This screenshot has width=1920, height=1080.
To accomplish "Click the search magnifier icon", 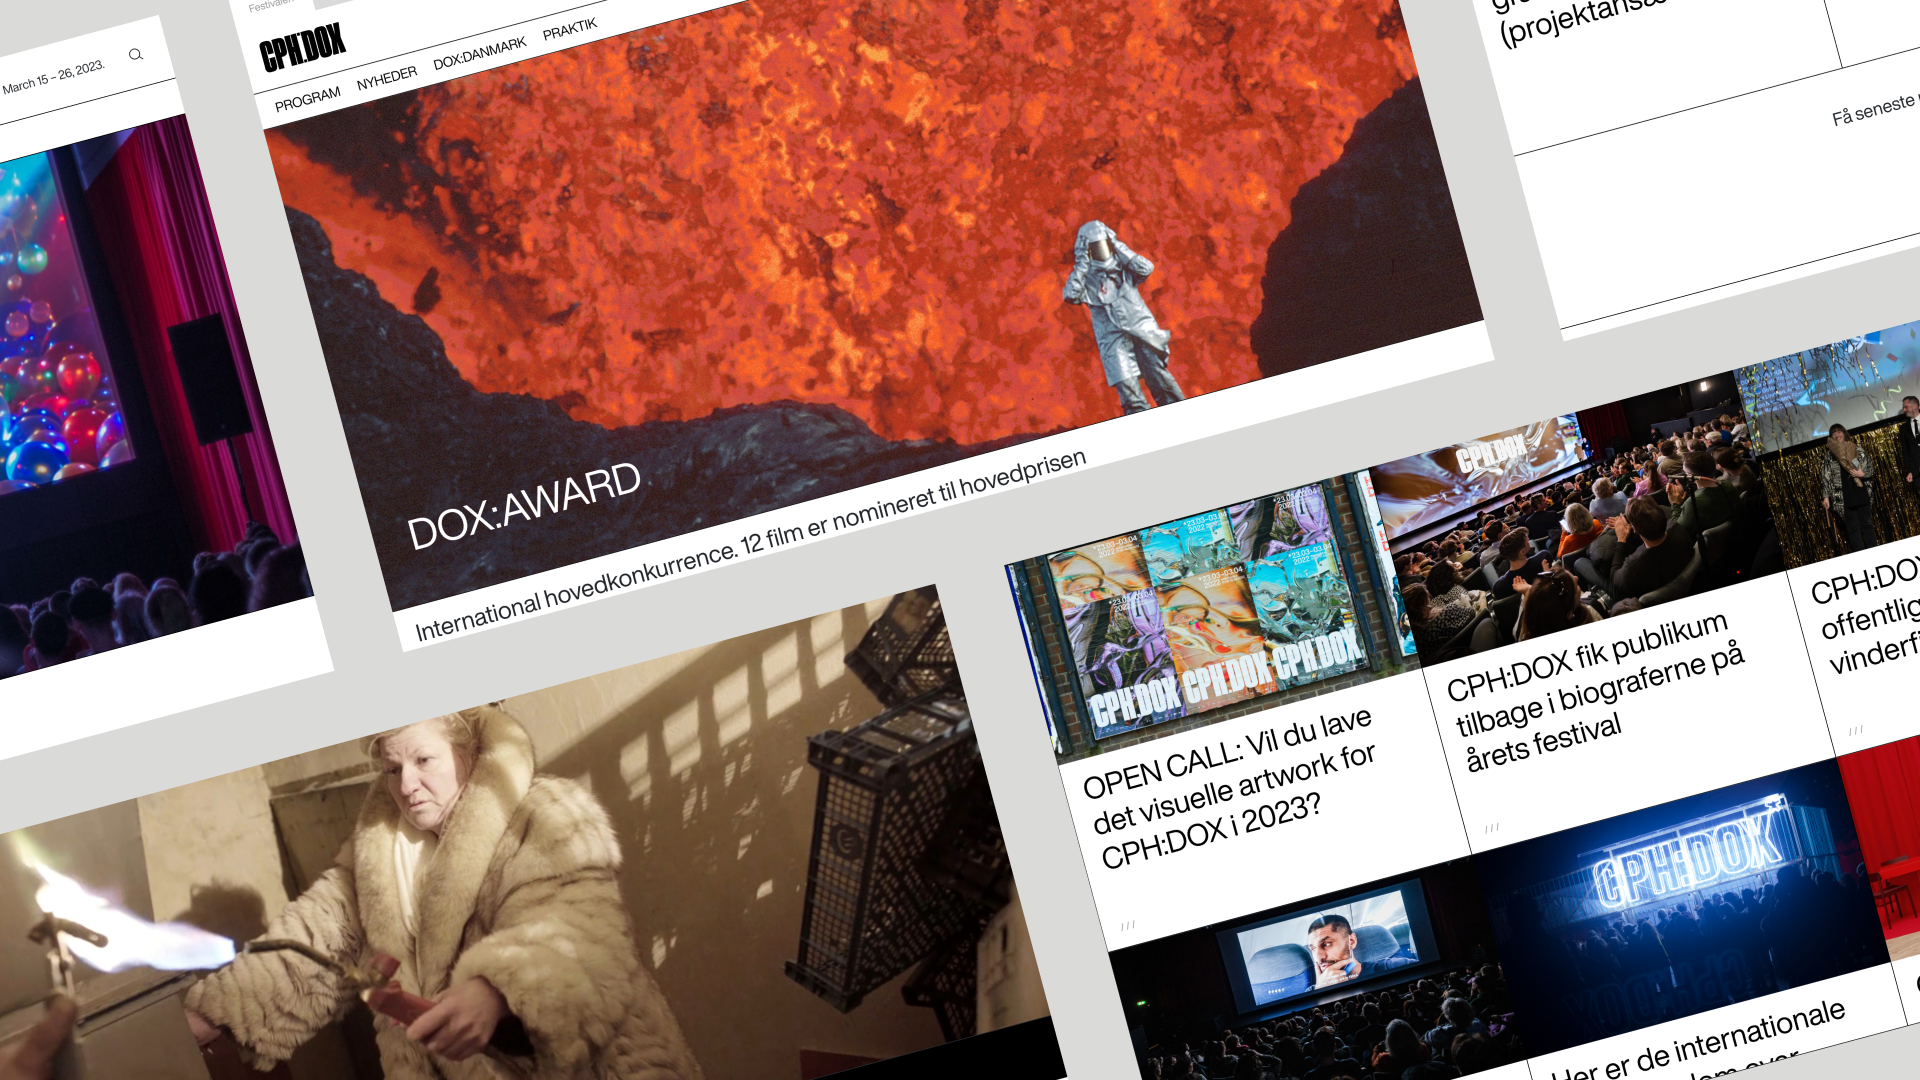I will pyautogui.click(x=136, y=55).
